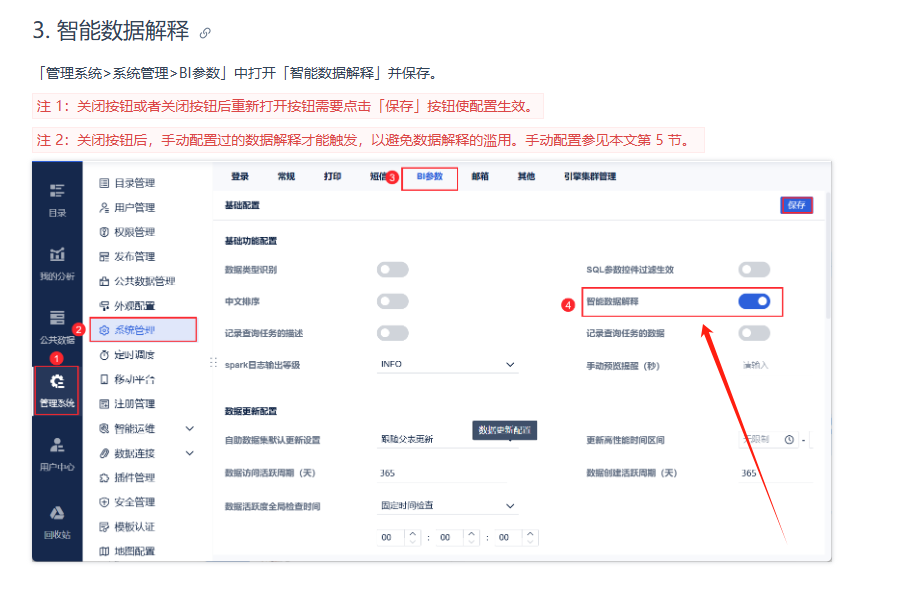This screenshot has height=595, width=906.
Task: Open the 目录 section in the dark sidebar
Action: [x=57, y=200]
